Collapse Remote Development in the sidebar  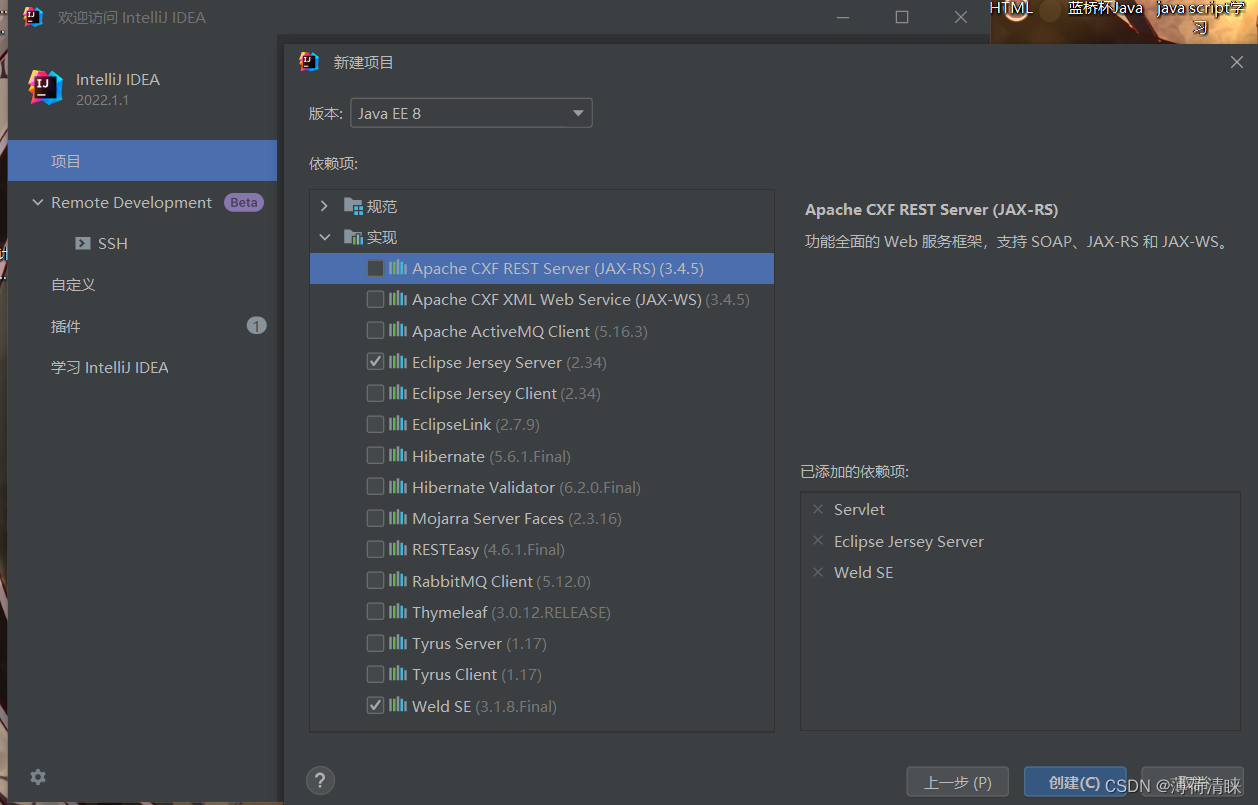(38, 203)
